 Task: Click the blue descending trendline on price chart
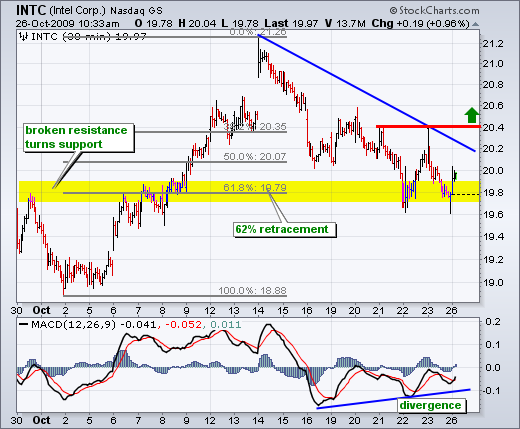click(x=367, y=93)
